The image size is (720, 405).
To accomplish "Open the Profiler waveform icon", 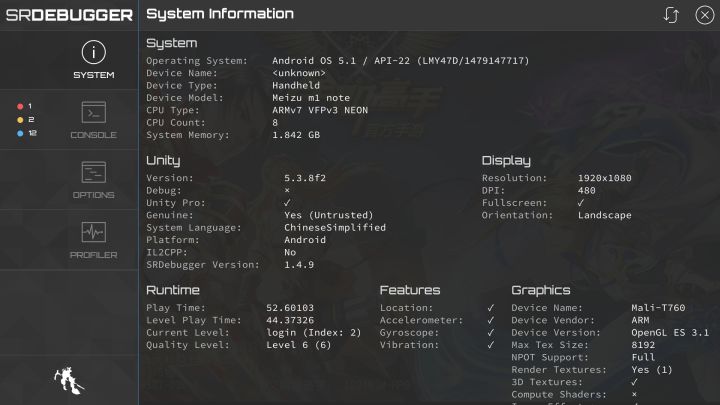I will pos(94,232).
